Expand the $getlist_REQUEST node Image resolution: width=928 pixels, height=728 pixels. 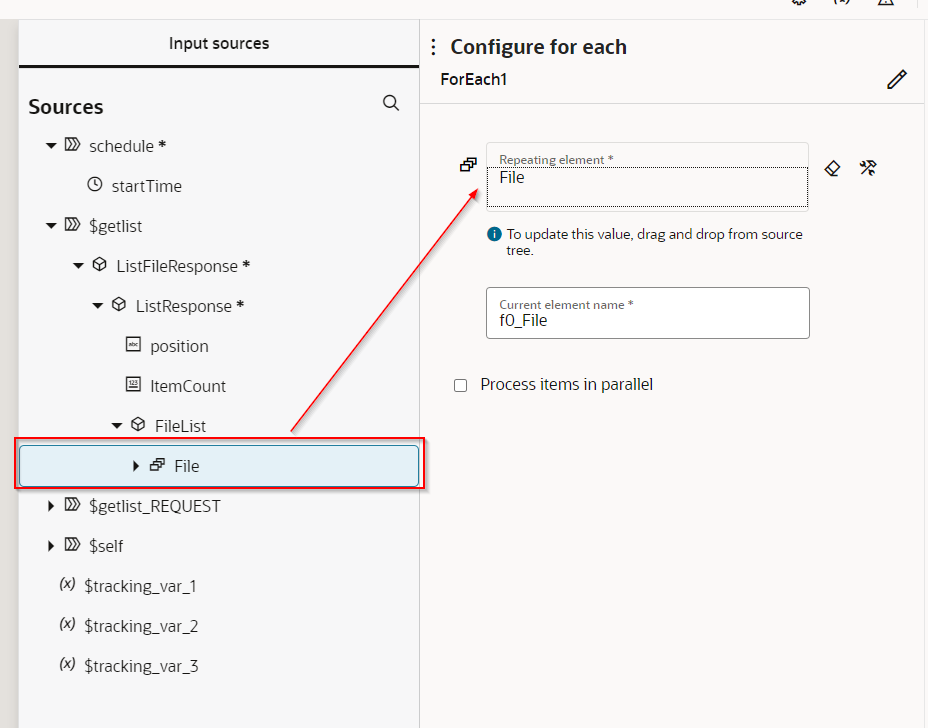pyautogui.click(x=51, y=505)
